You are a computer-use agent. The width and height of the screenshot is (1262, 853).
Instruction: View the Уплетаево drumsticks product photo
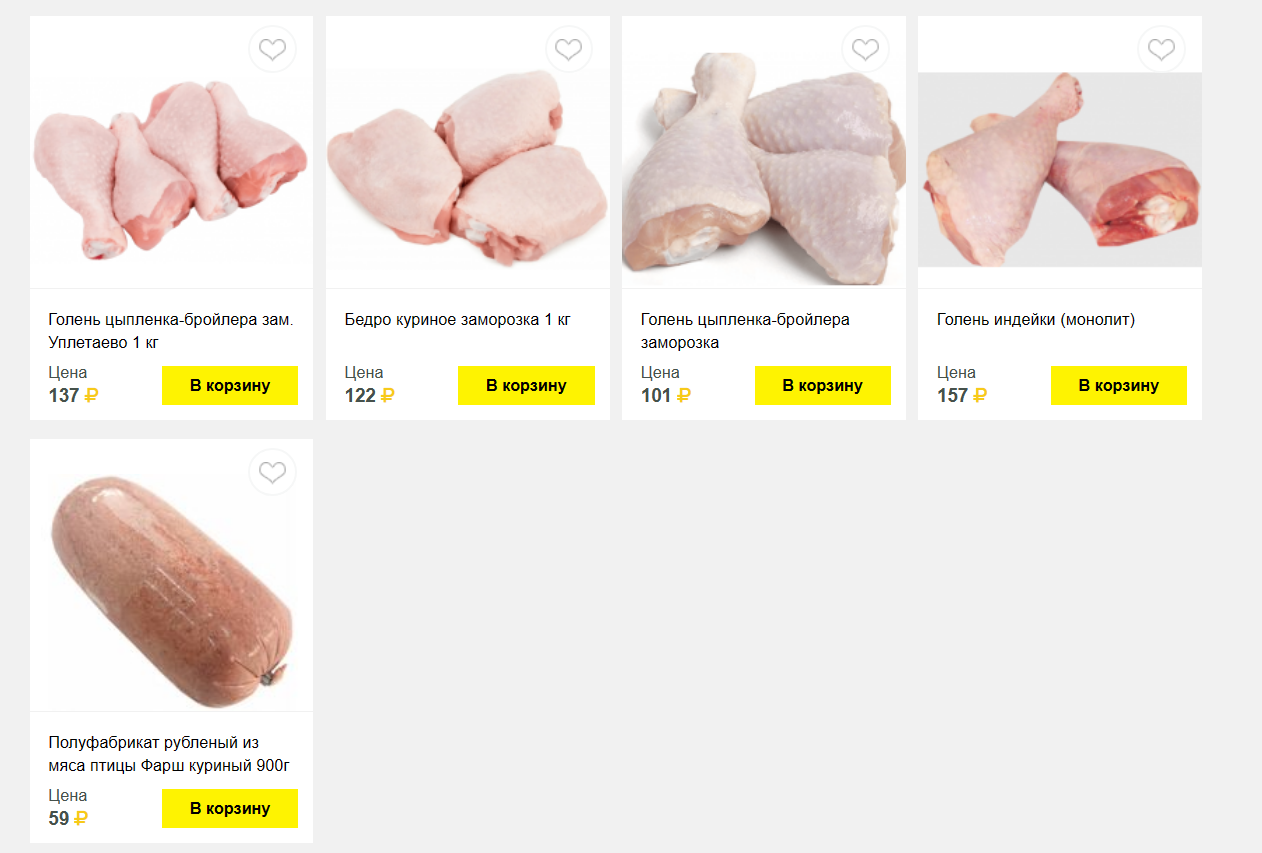(x=171, y=165)
